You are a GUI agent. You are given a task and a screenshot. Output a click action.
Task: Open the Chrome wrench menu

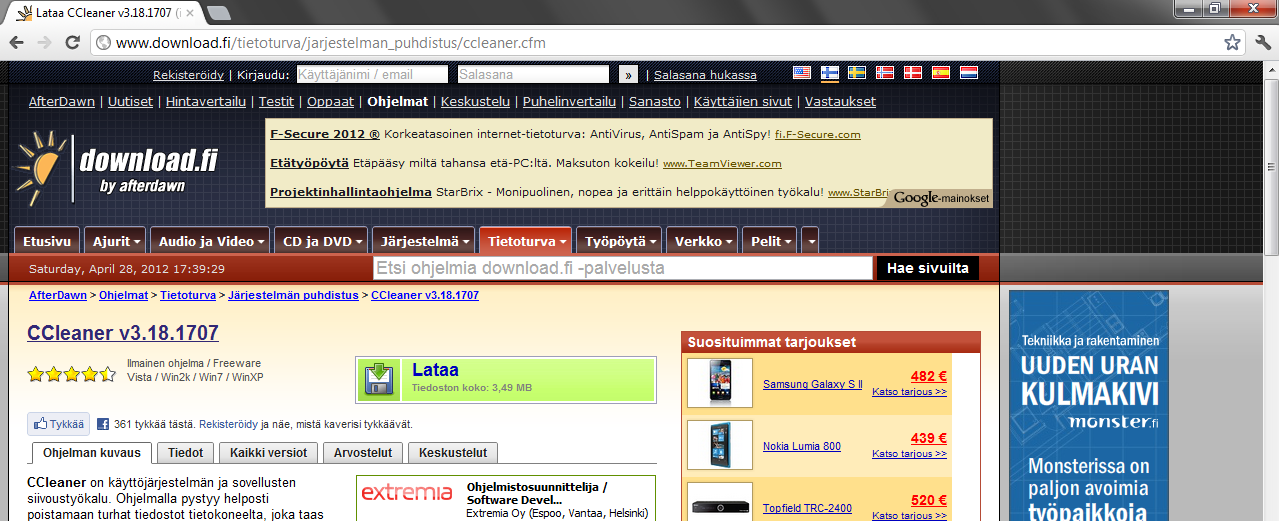click(x=1262, y=43)
